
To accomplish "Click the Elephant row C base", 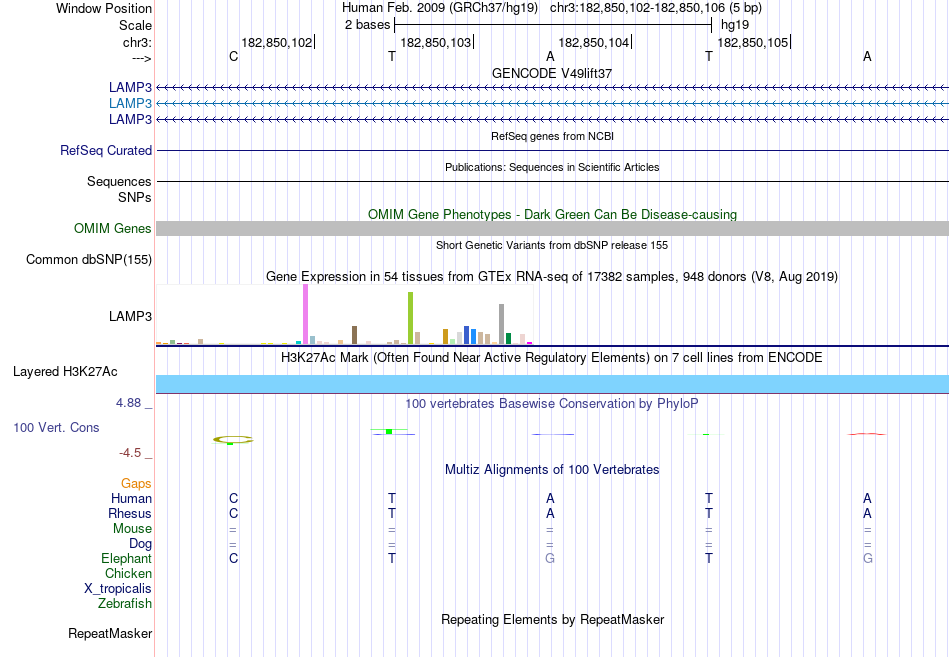I will pos(233,559).
